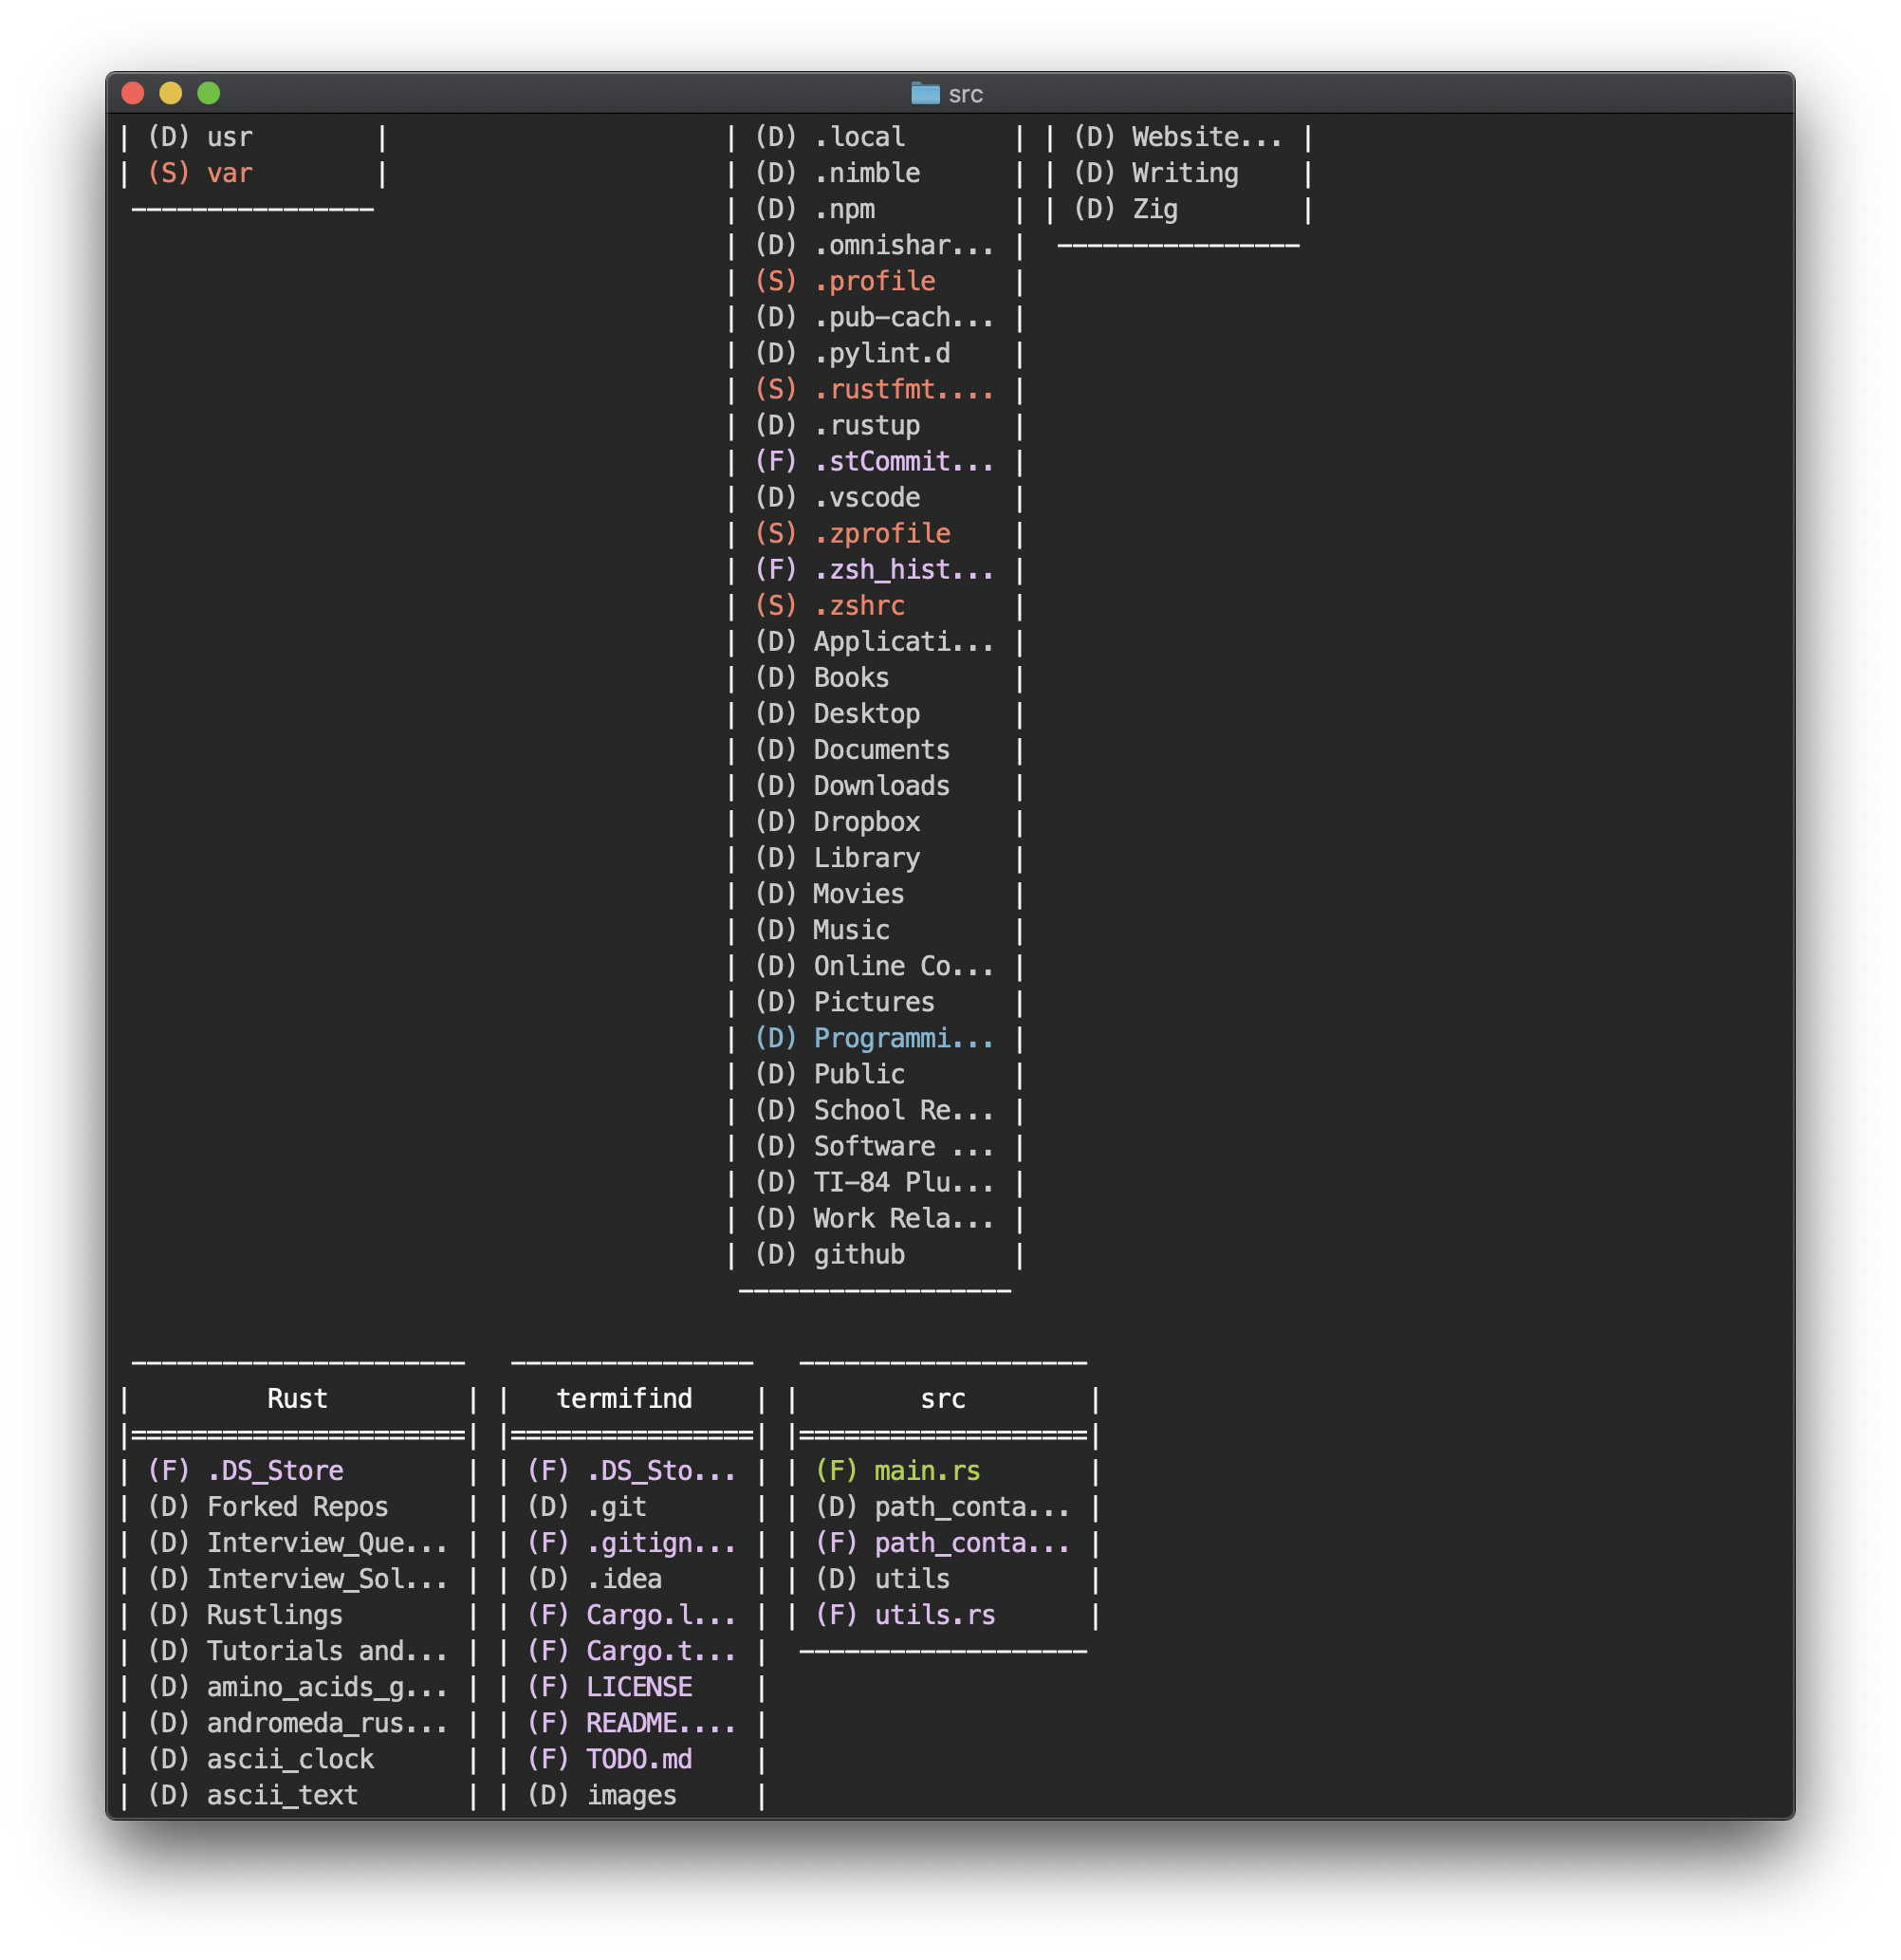
Task: Click the yellow minimize window button
Action: [x=171, y=93]
